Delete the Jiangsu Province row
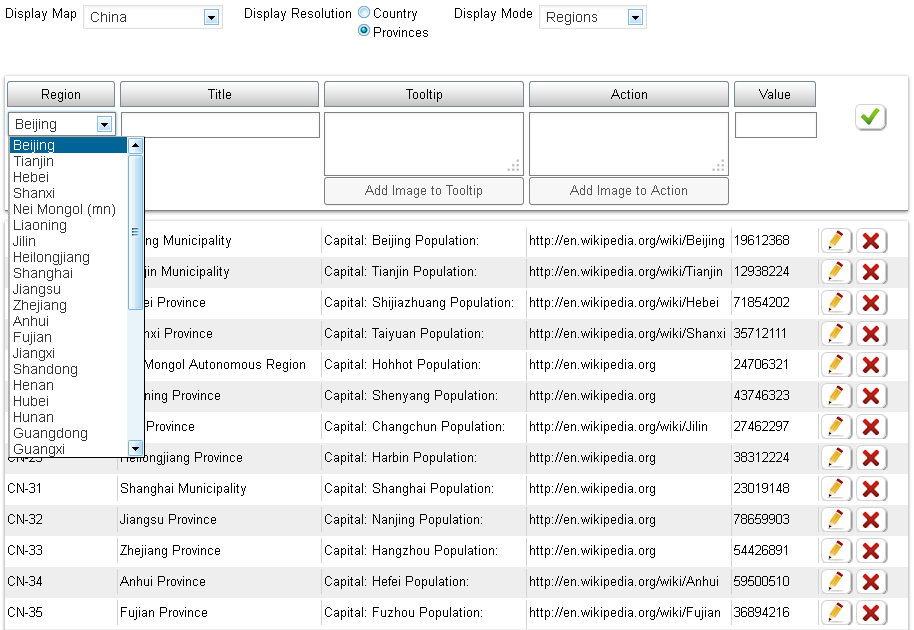This screenshot has height=630, width=914. coord(871,519)
